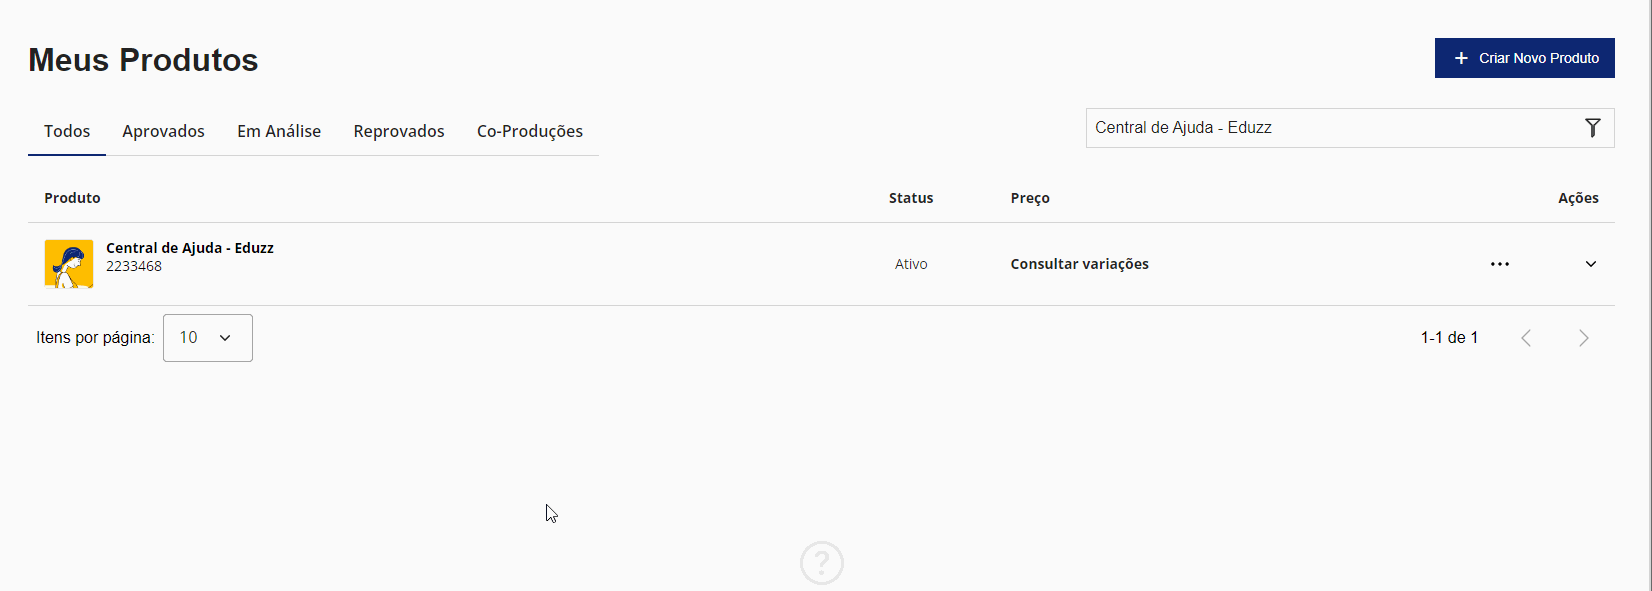Click the Central de Ajuda product thumbnail
The width and height of the screenshot is (1652, 591).
pos(69,264)
